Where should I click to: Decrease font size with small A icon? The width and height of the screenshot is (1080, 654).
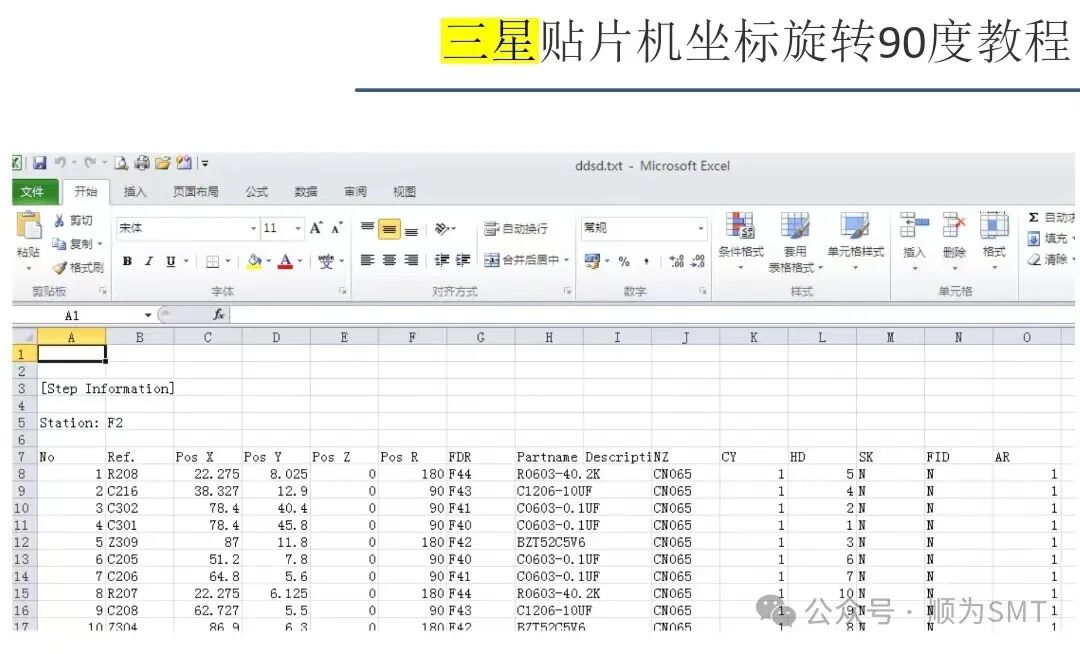337,229
